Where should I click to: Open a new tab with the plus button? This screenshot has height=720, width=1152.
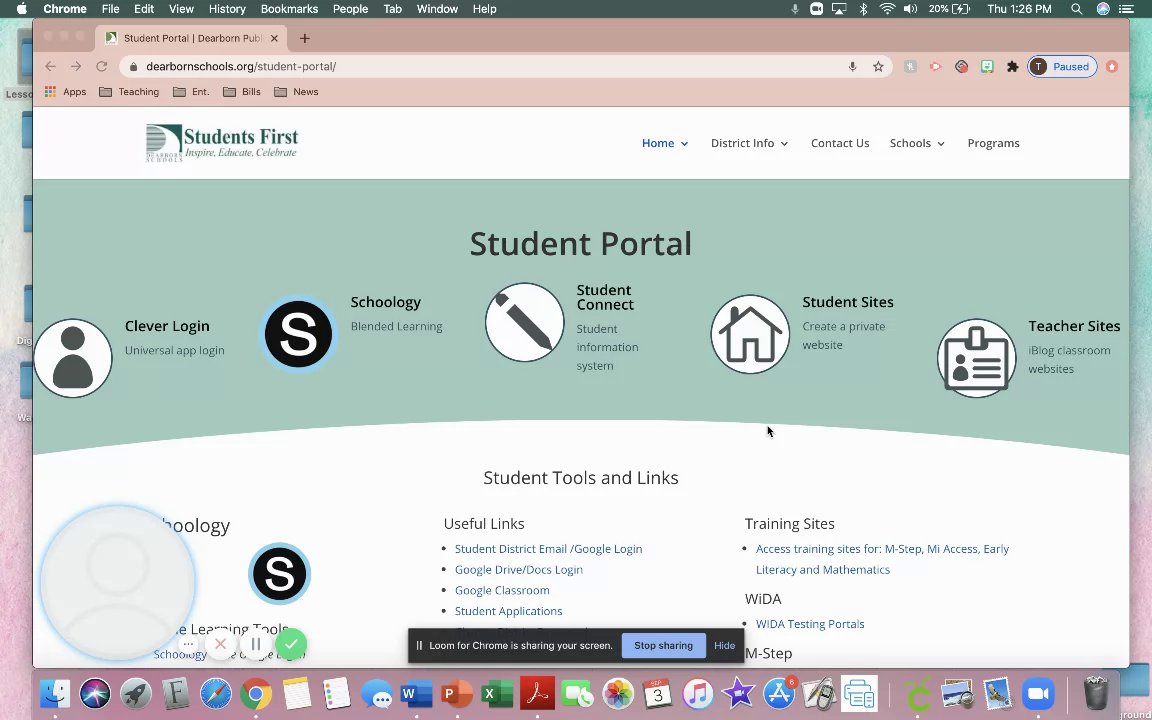tap(305, 38)
